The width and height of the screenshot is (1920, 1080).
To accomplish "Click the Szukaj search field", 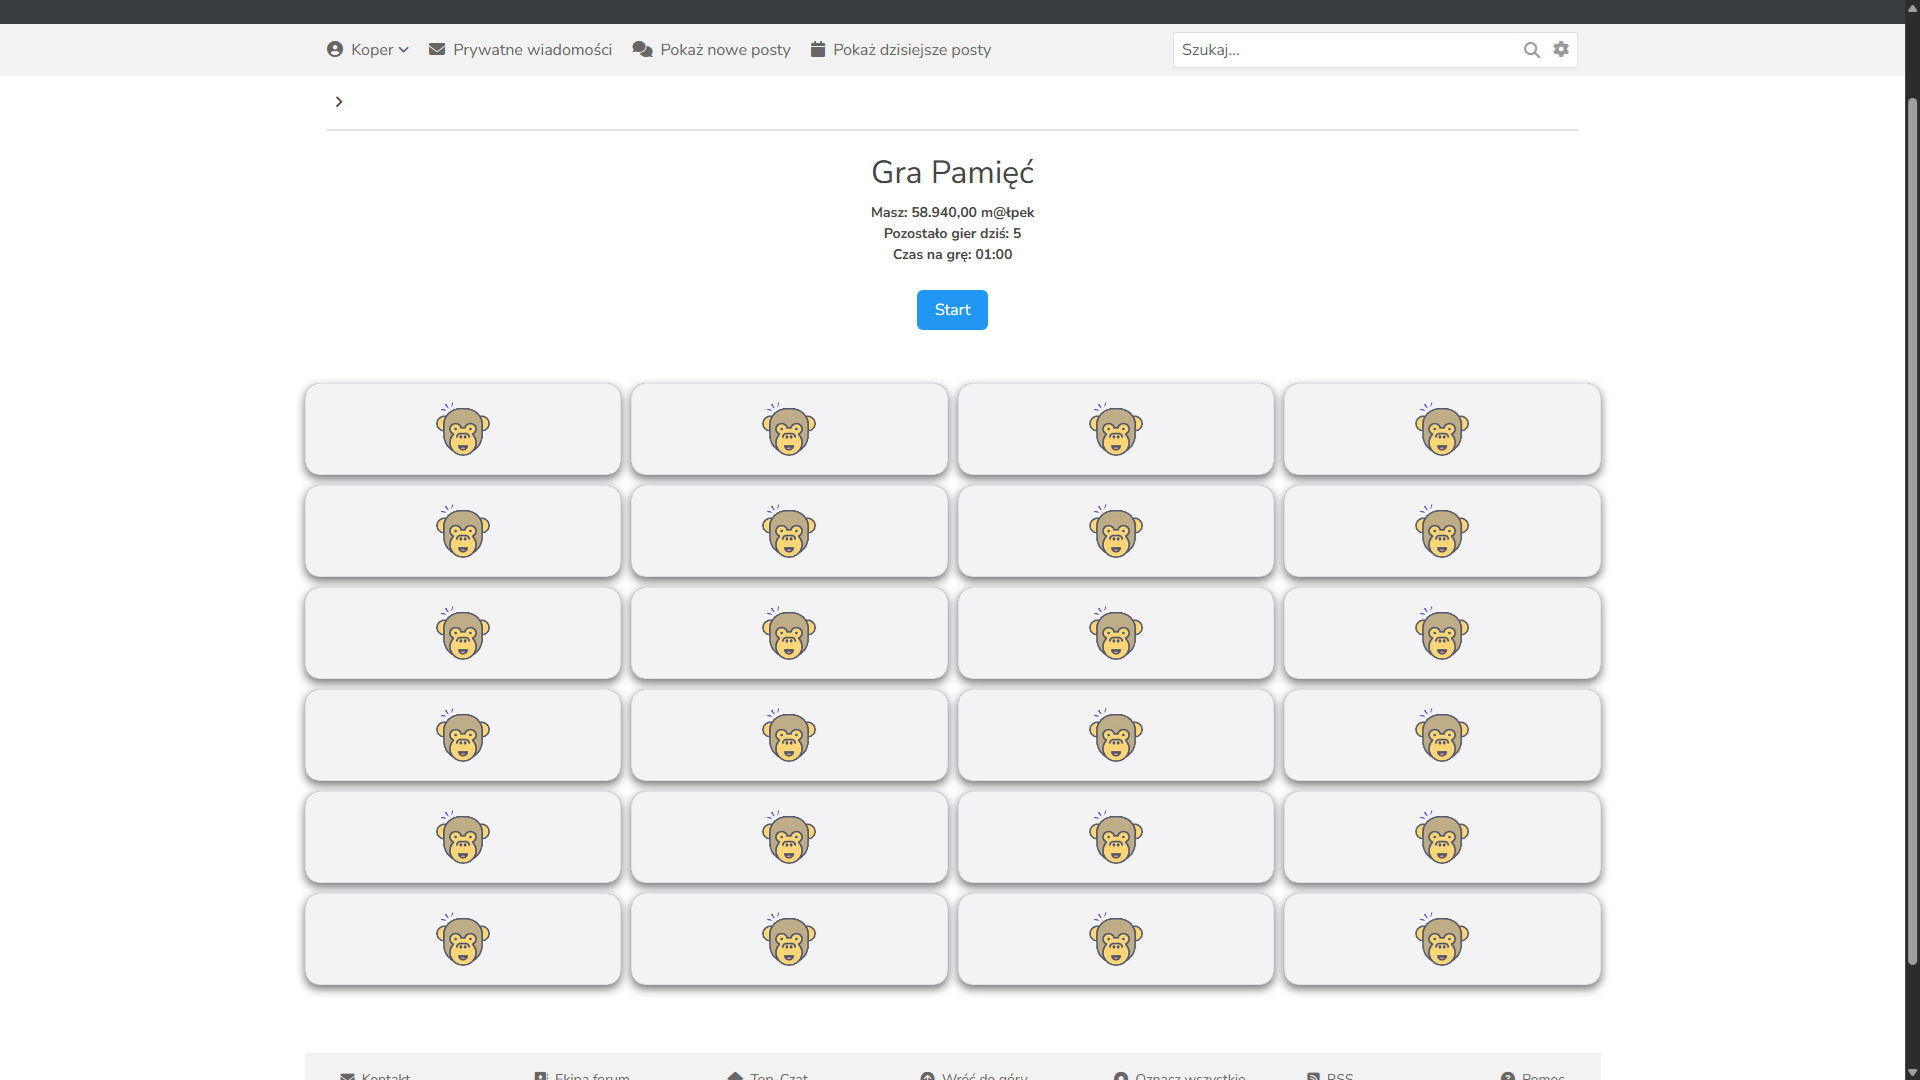I will coord(1340,50).
